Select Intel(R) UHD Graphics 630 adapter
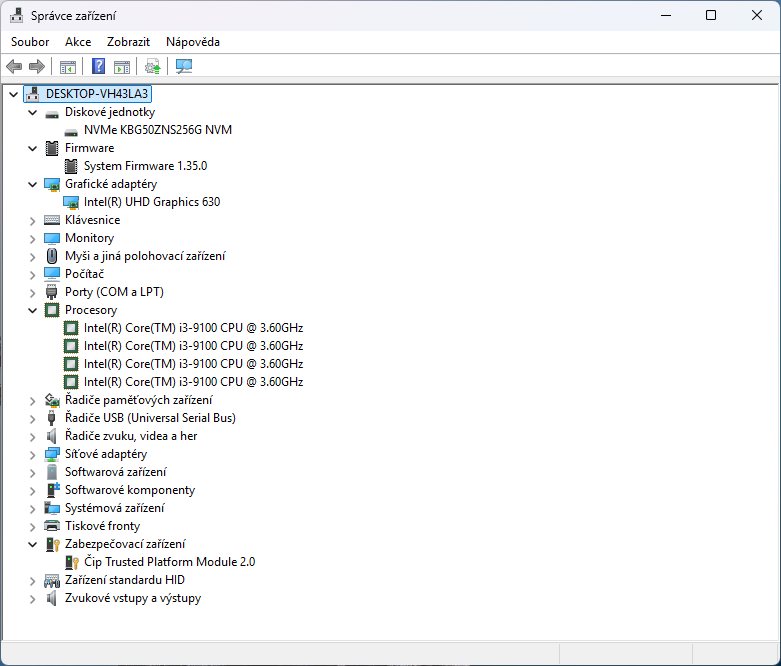781x666 pixels. [x=152, y=202]
